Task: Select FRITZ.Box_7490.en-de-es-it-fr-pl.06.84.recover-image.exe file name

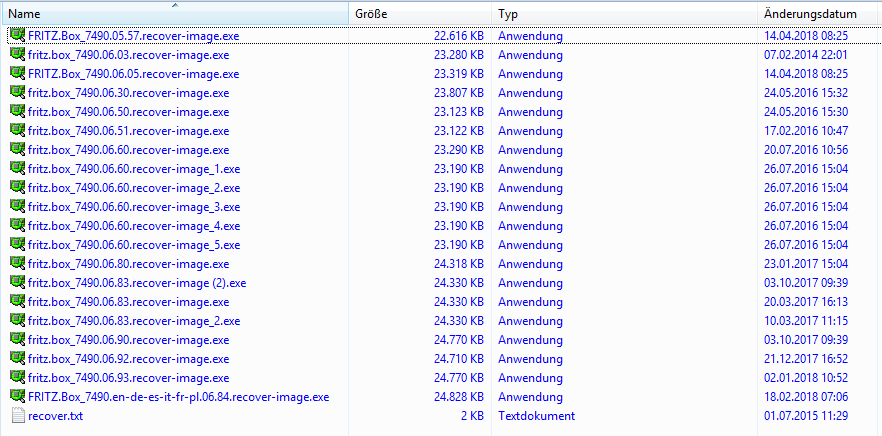Action: coord(178,397)
